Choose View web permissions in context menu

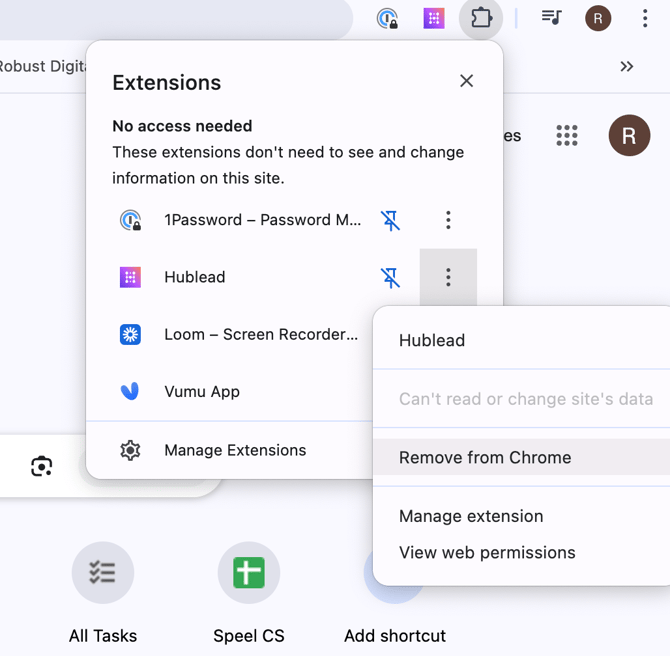coord(487,553)
